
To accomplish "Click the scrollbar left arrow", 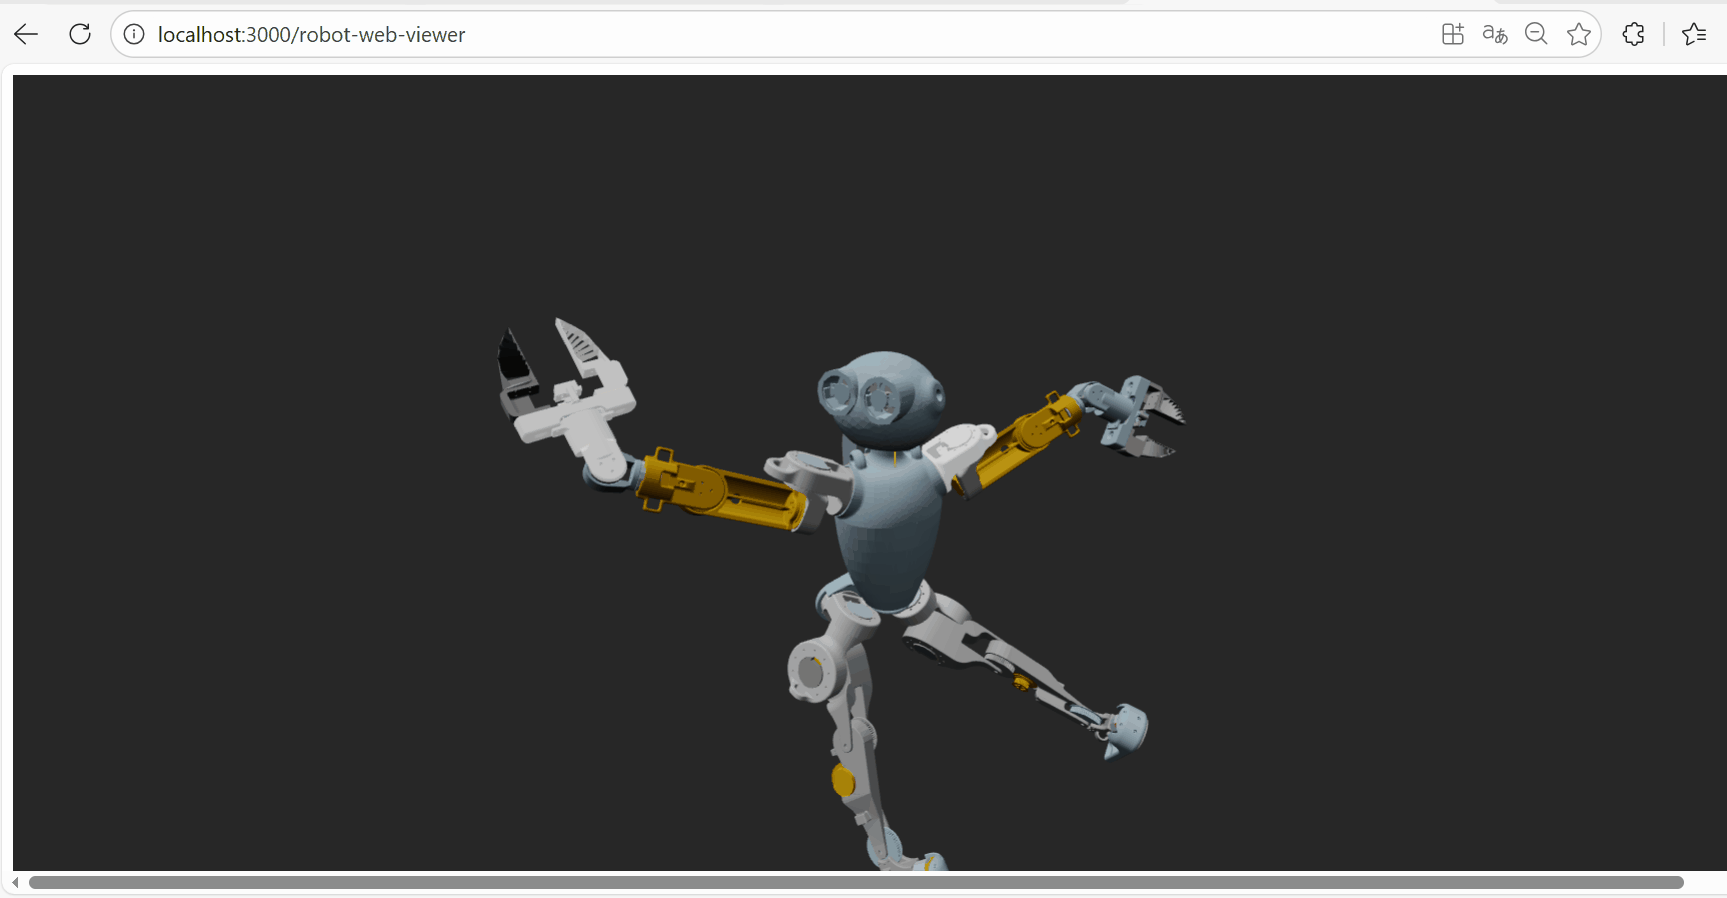I will 16,883.
